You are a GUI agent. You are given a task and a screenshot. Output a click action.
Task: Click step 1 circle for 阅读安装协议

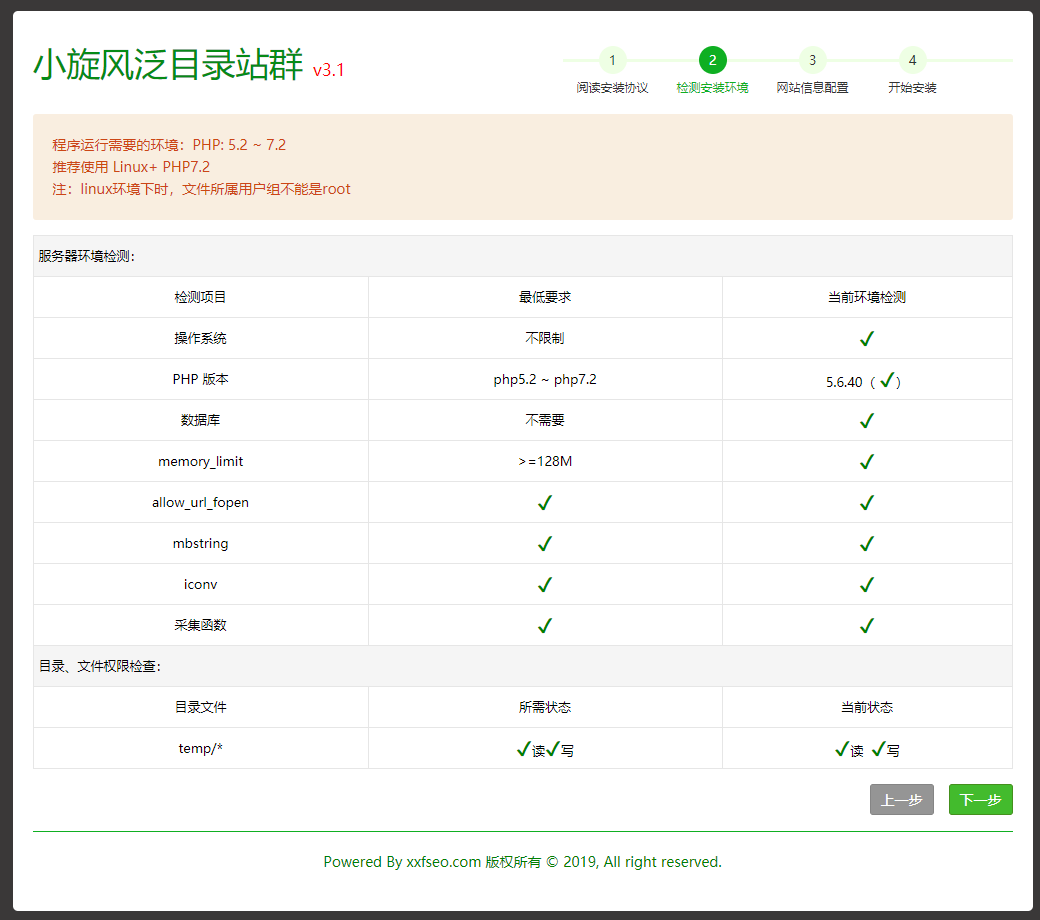pos(612,60)
